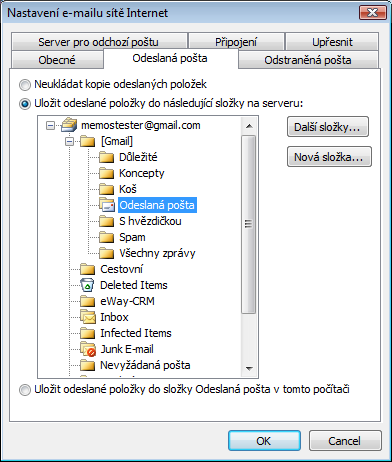Select the Odeslaná pošta tab

pos(170,58)
